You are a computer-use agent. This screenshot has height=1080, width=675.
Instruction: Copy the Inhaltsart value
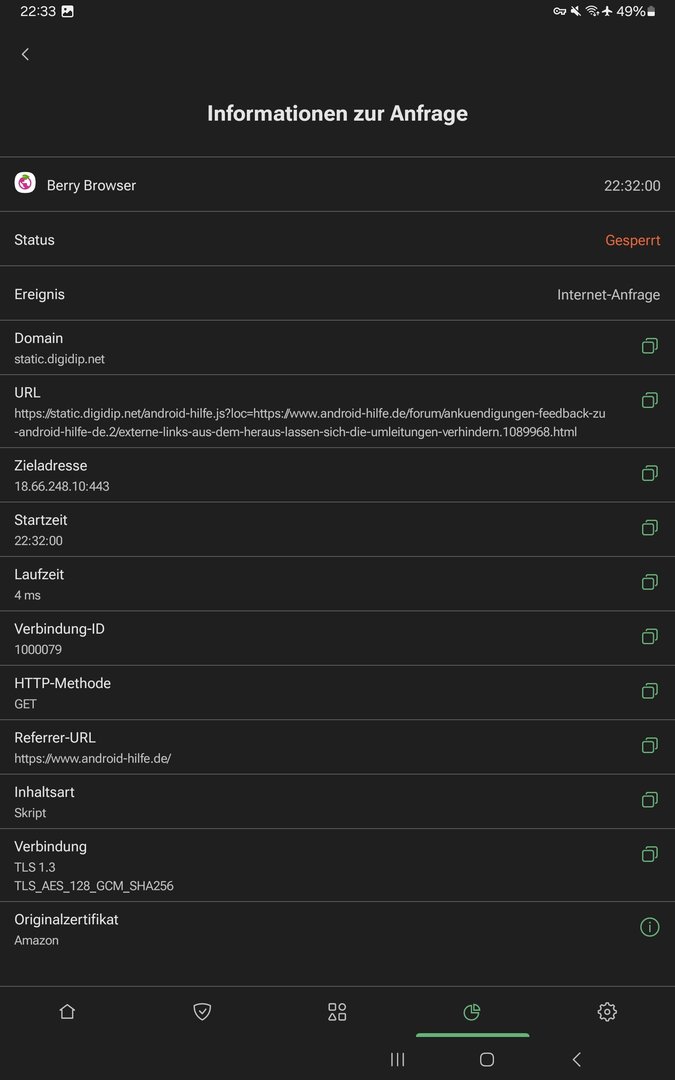(649, 799)
